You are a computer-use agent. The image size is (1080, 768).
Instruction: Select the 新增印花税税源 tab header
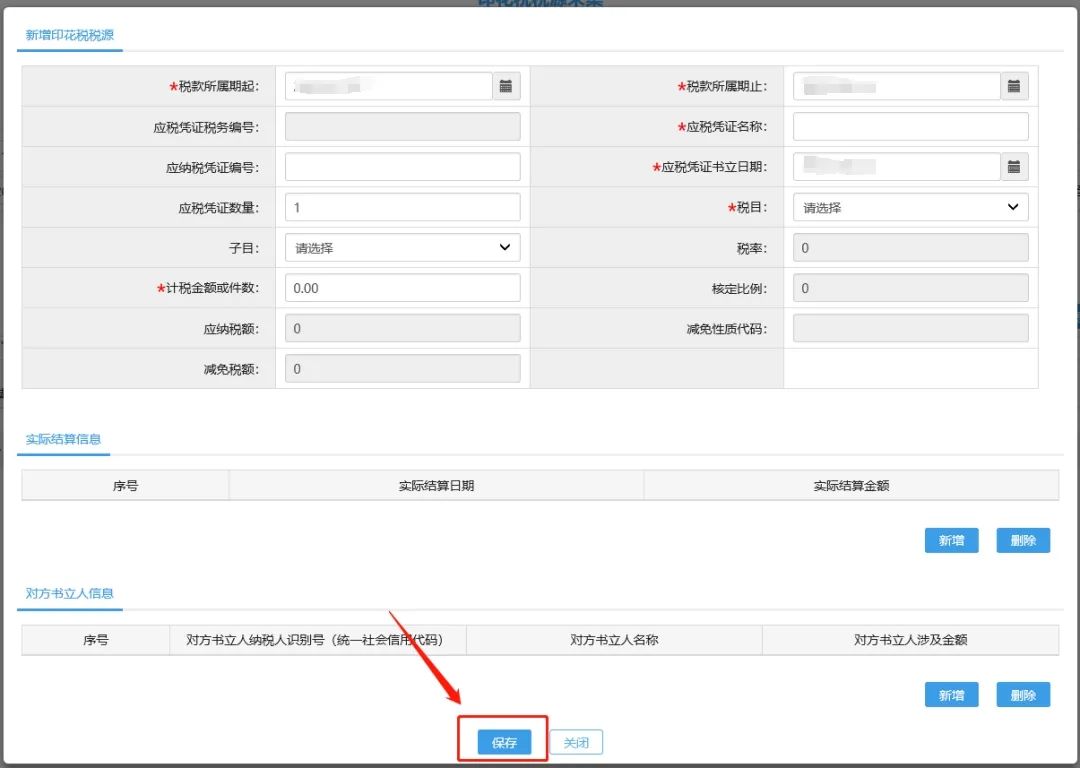tap(70, 35)
